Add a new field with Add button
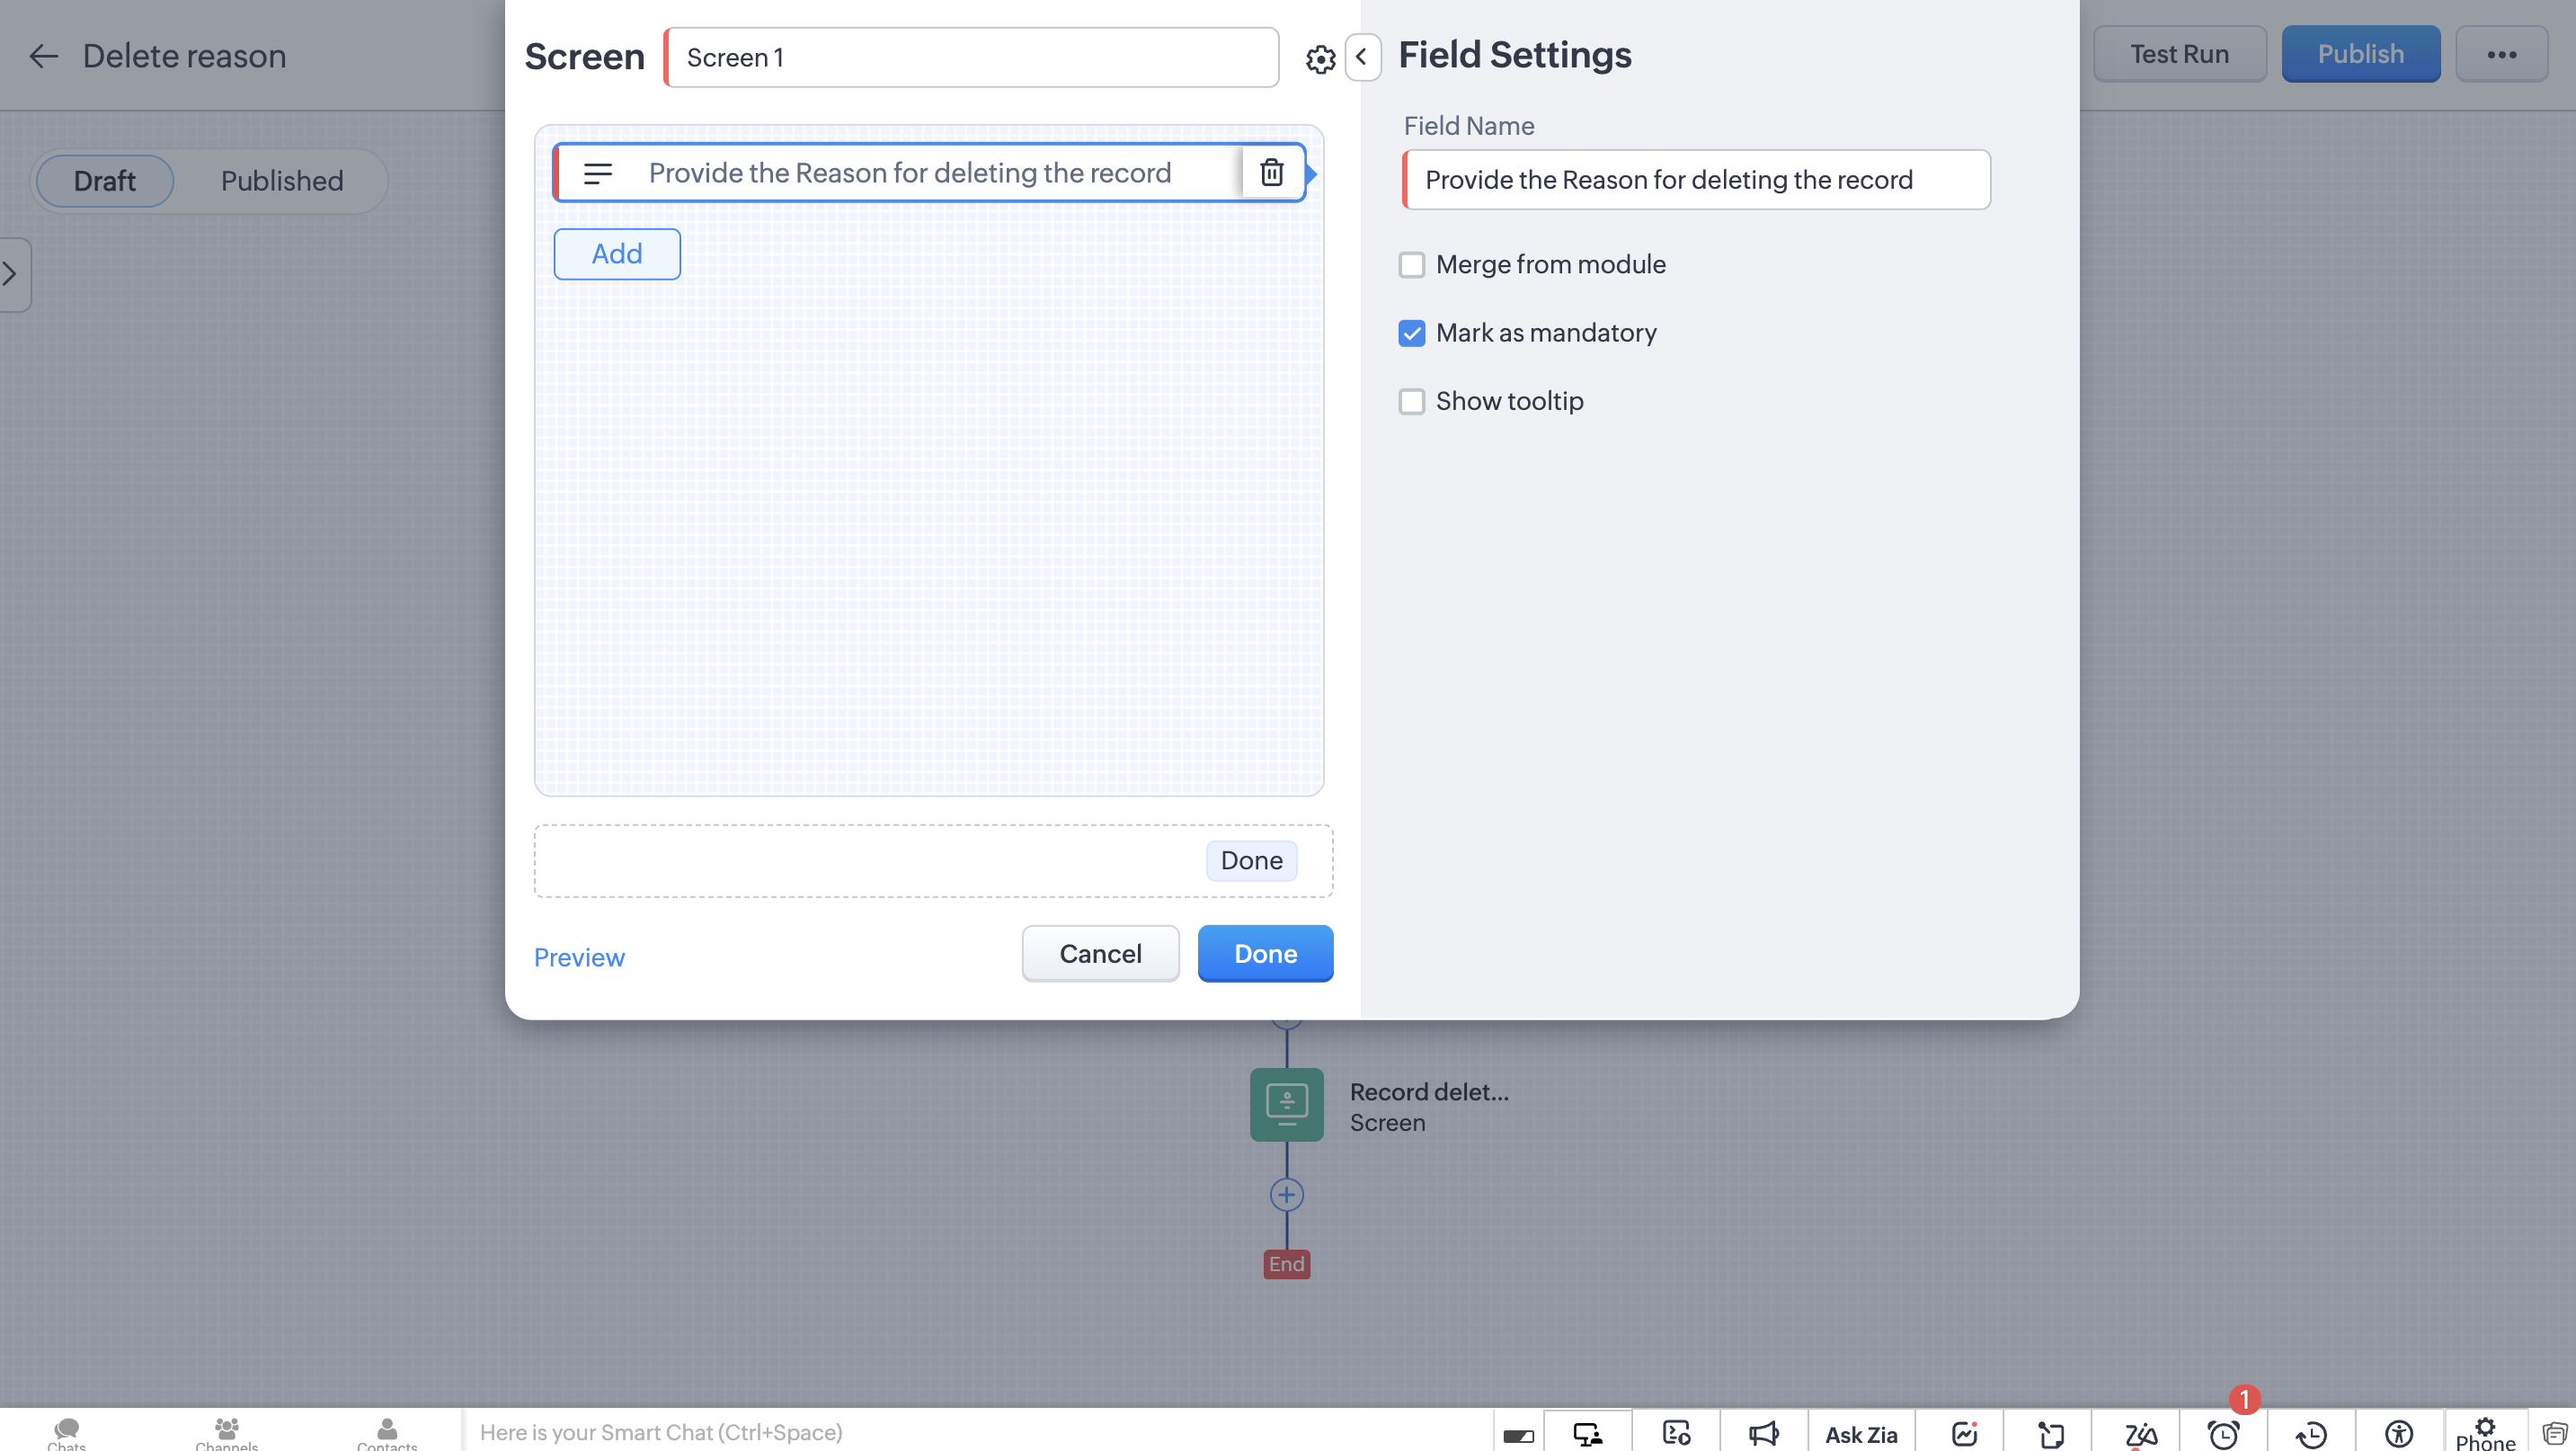The width and height of the screenshot is (2576, 1451). point(616,254)
